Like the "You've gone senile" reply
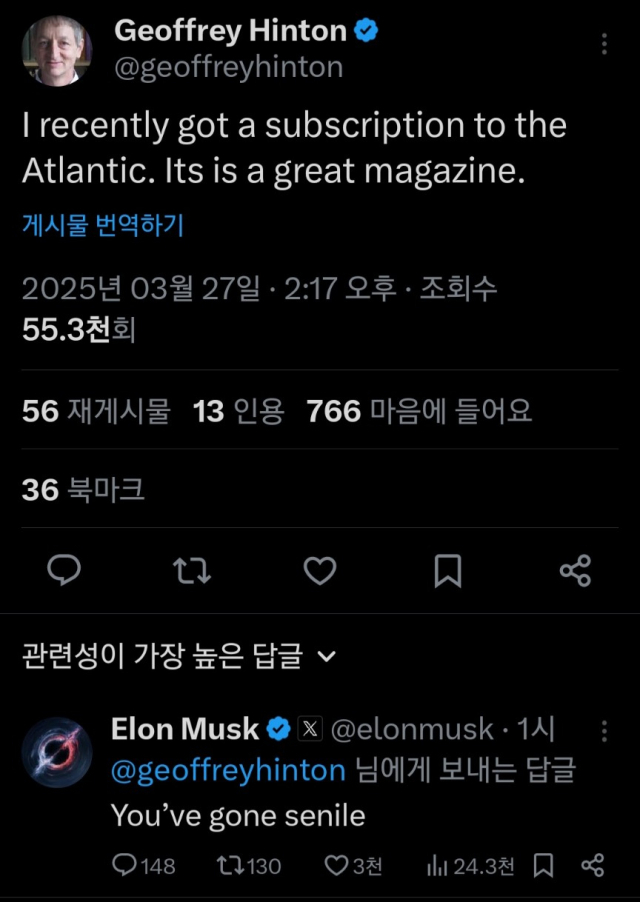The image size is (640, 902). point(338,865)
